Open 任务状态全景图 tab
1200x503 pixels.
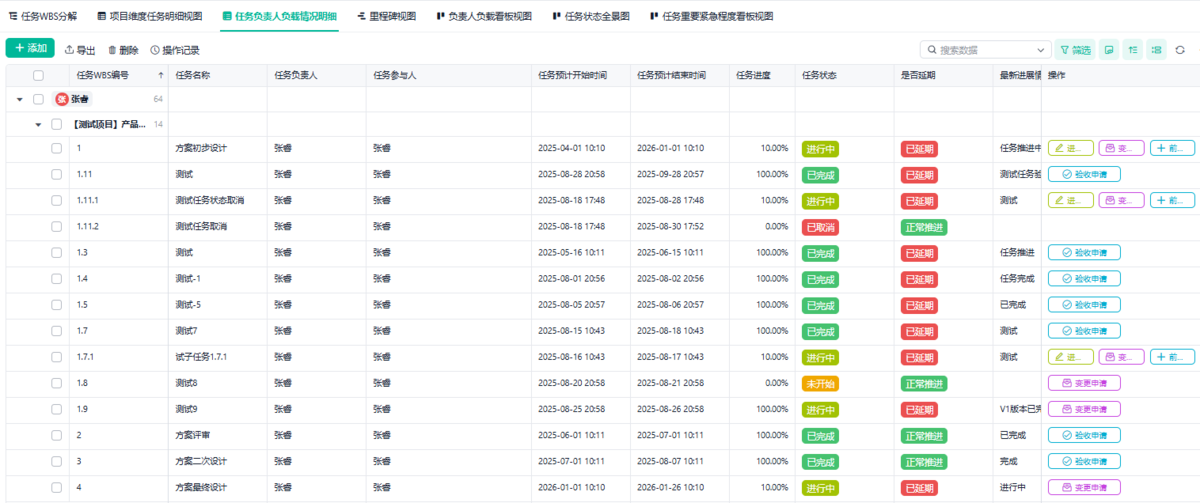(591, 16)
